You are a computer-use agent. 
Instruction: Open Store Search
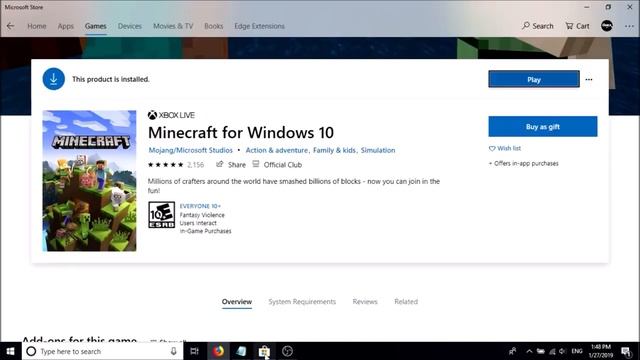pyautogui.click(x=538, y=26)
